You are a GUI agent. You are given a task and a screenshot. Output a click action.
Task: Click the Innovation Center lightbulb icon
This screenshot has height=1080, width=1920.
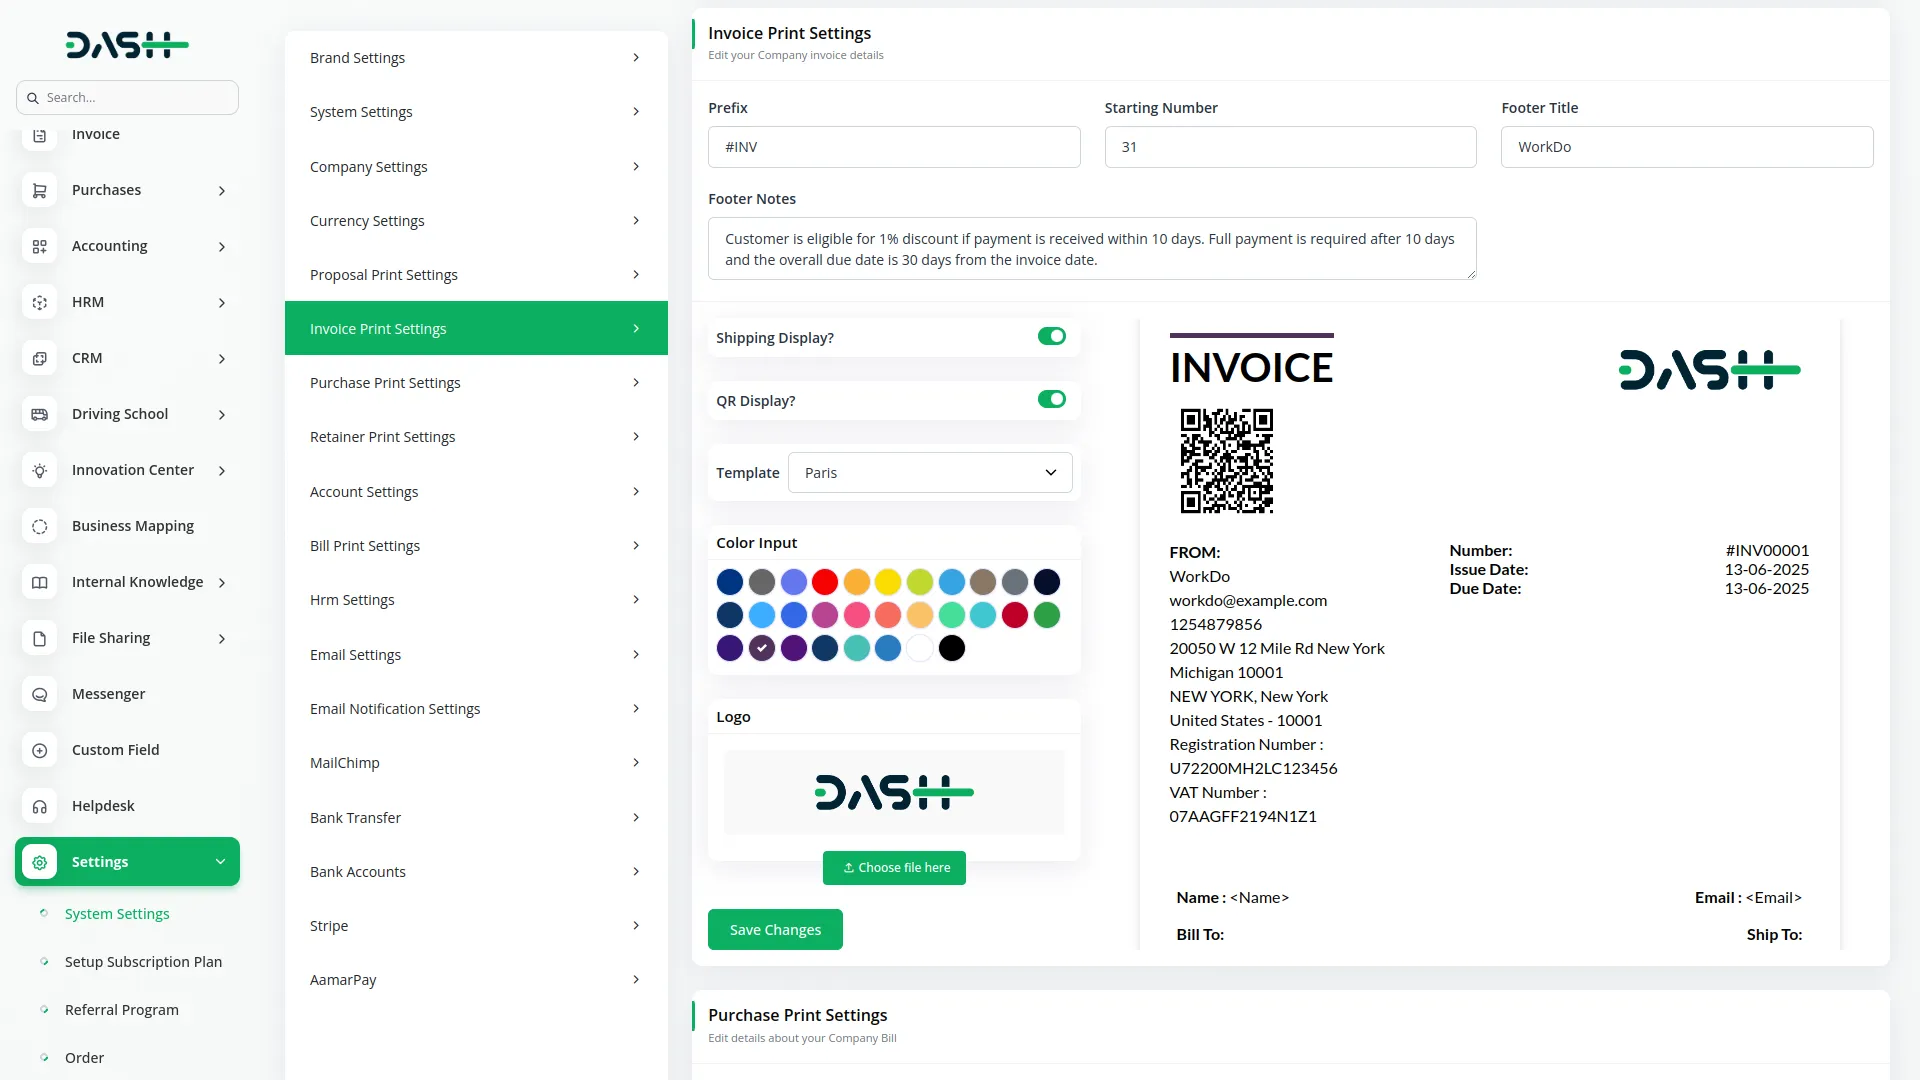(40, 470)
